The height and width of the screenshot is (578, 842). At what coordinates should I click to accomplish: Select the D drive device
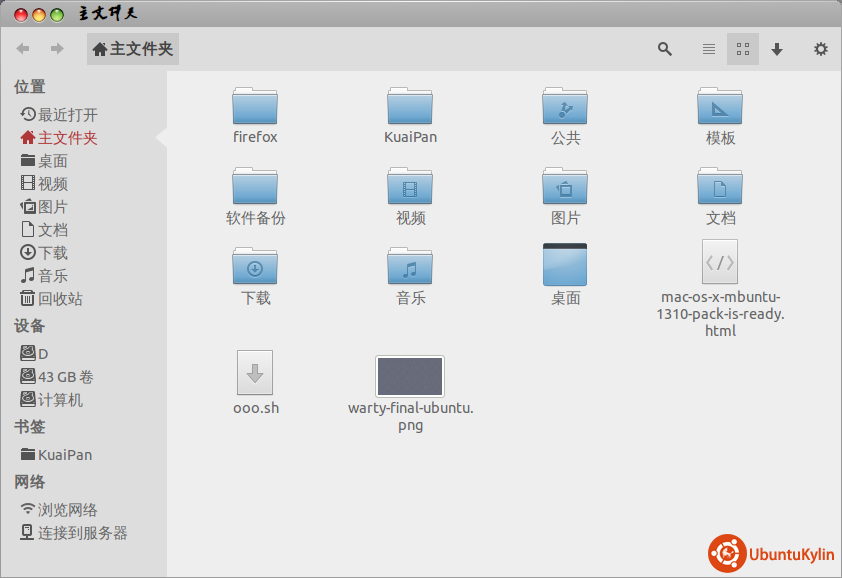pyautogui.click(x=42, y=354)
